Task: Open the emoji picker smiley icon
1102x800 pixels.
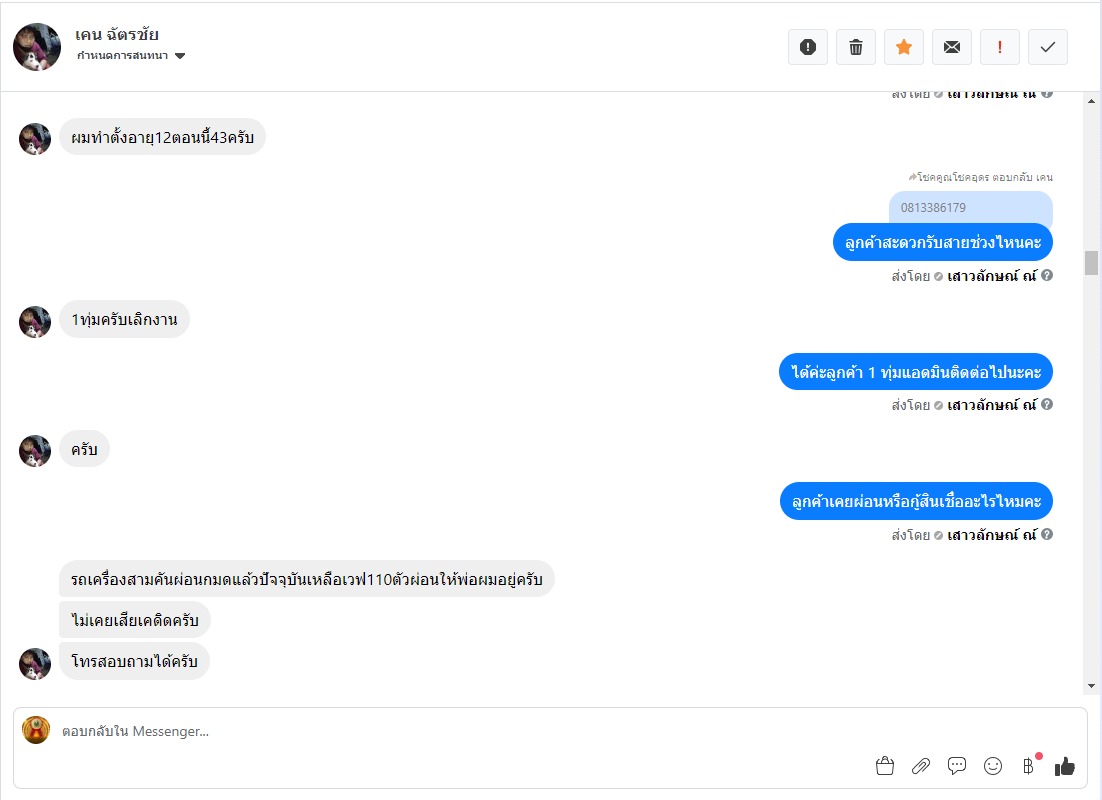Action: (992, 766)
